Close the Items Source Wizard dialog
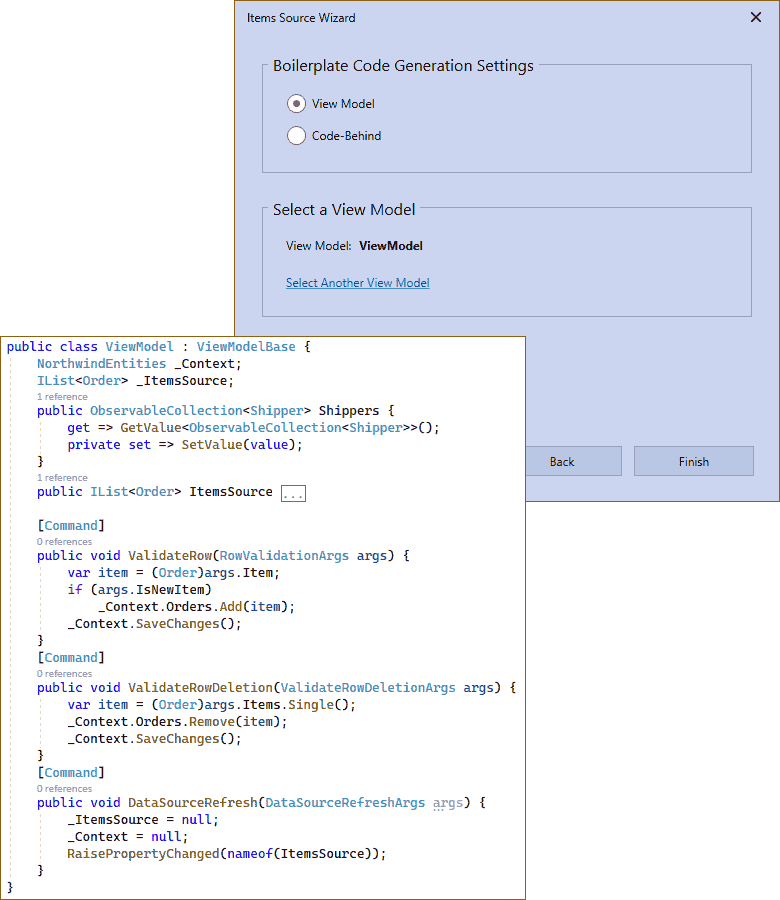 [x=756, y=17]
